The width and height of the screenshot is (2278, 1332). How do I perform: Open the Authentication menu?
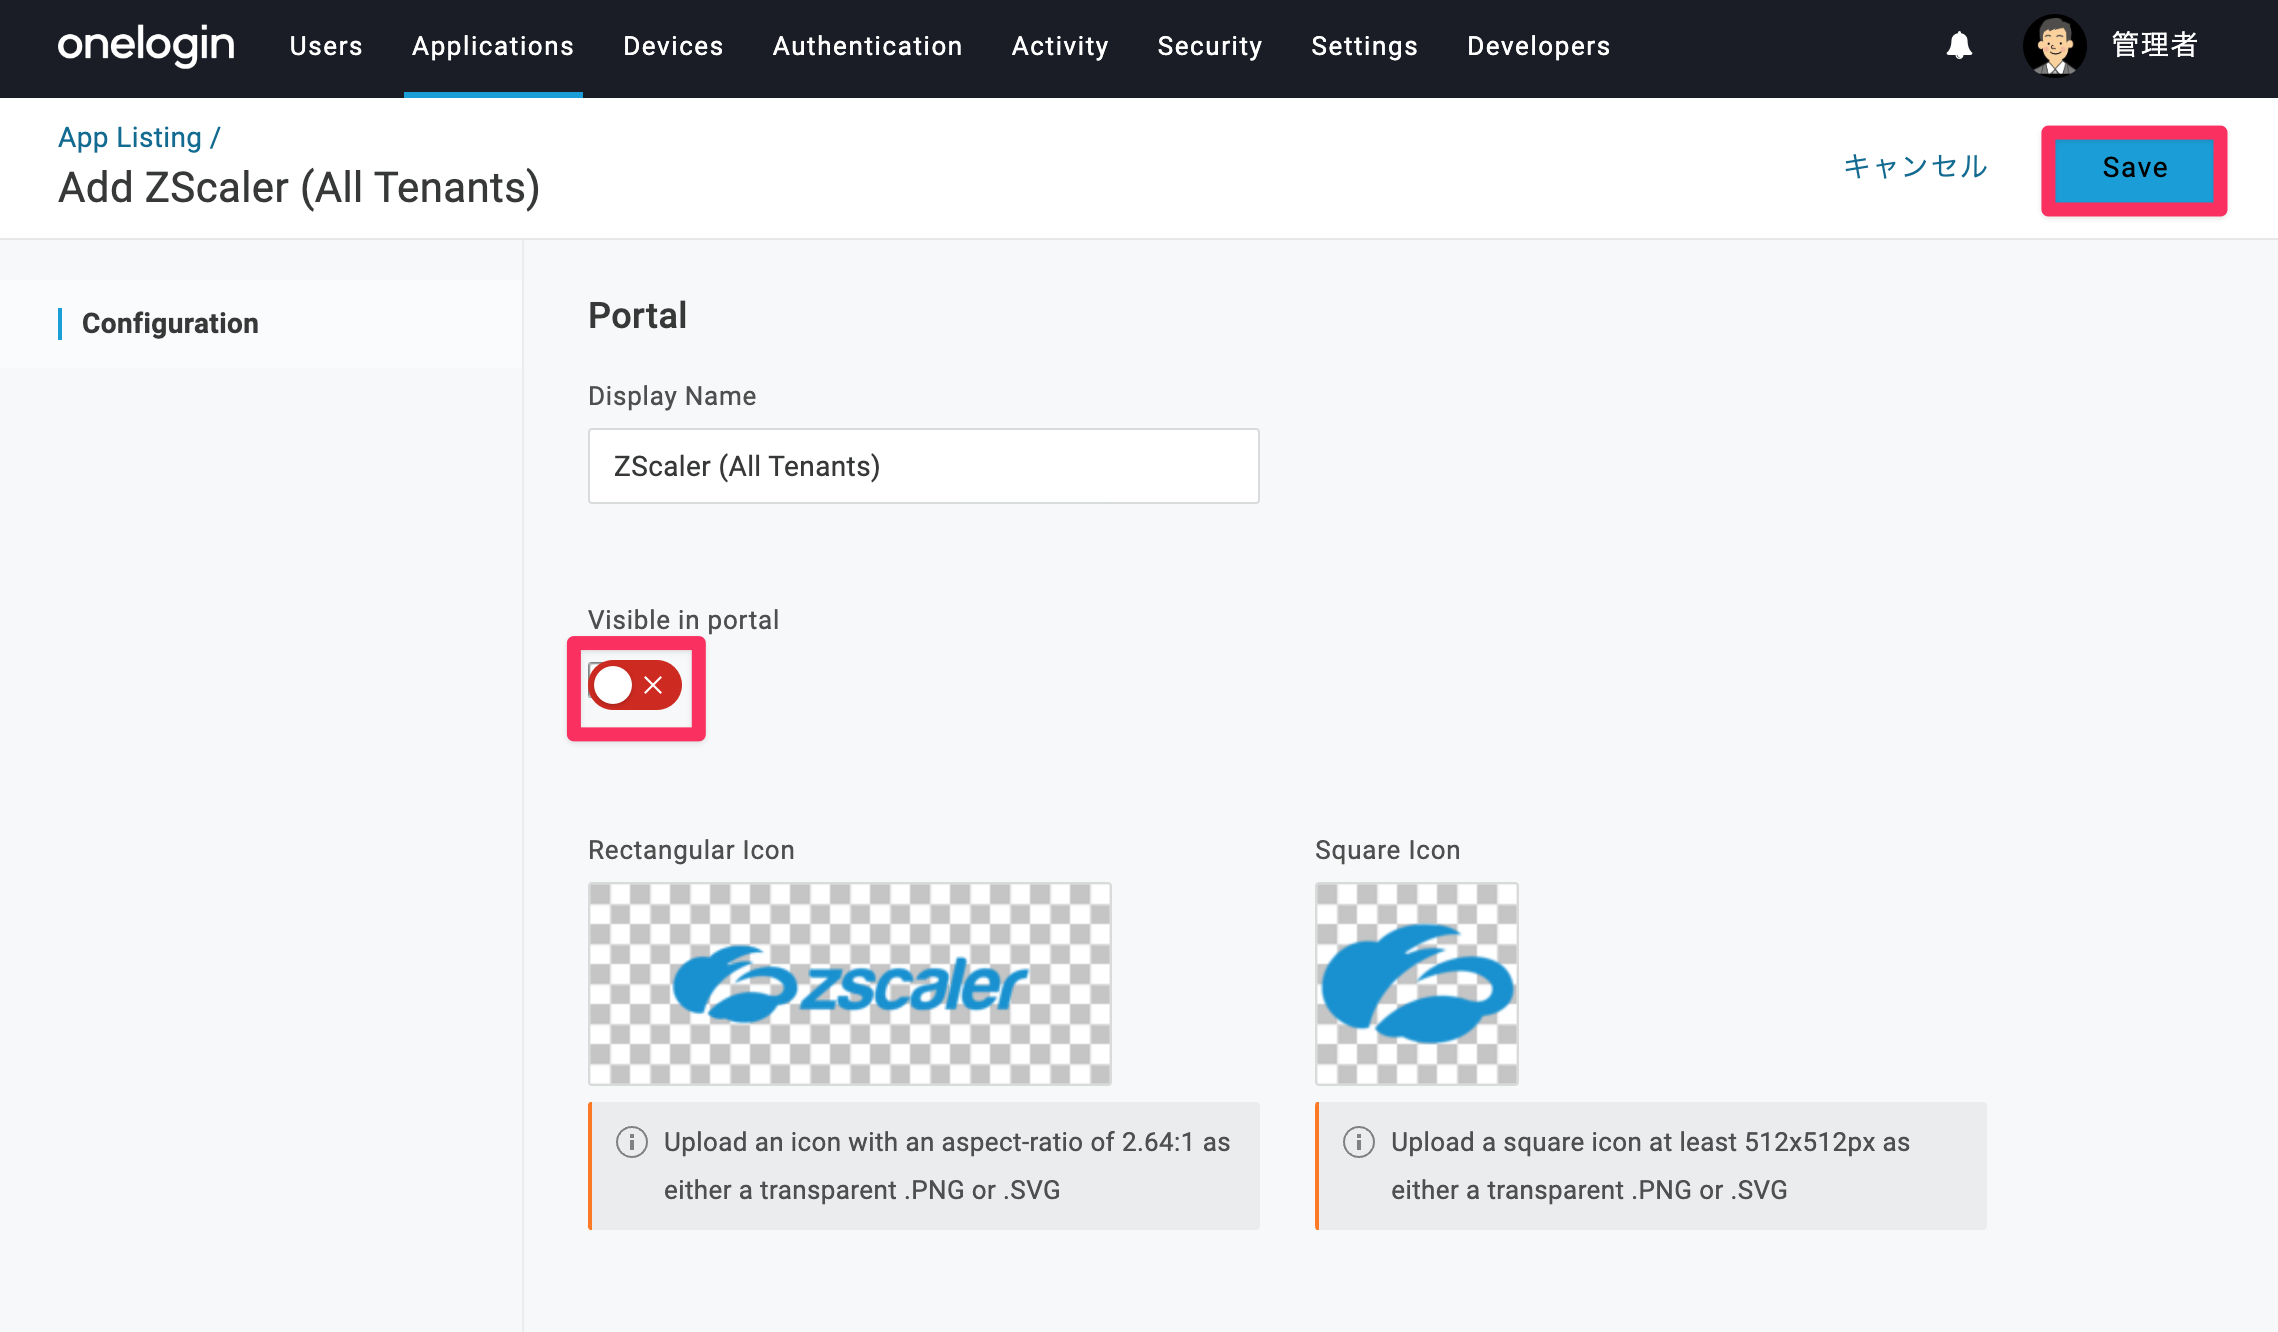point(867,46)
